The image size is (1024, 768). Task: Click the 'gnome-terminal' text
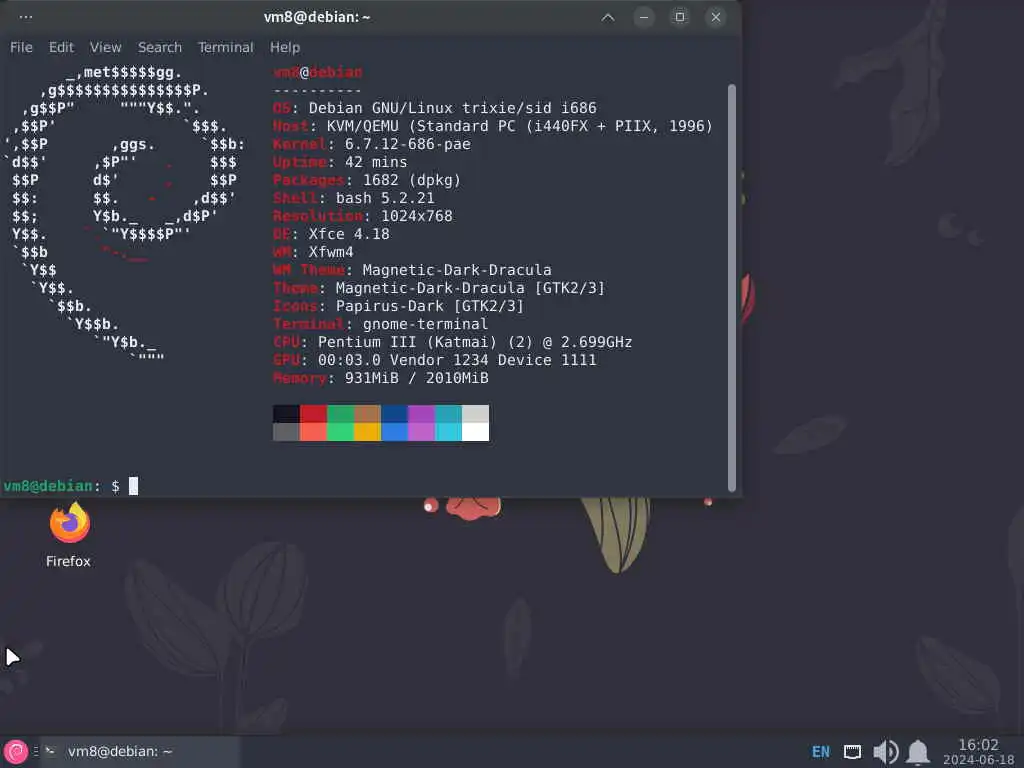424,324
